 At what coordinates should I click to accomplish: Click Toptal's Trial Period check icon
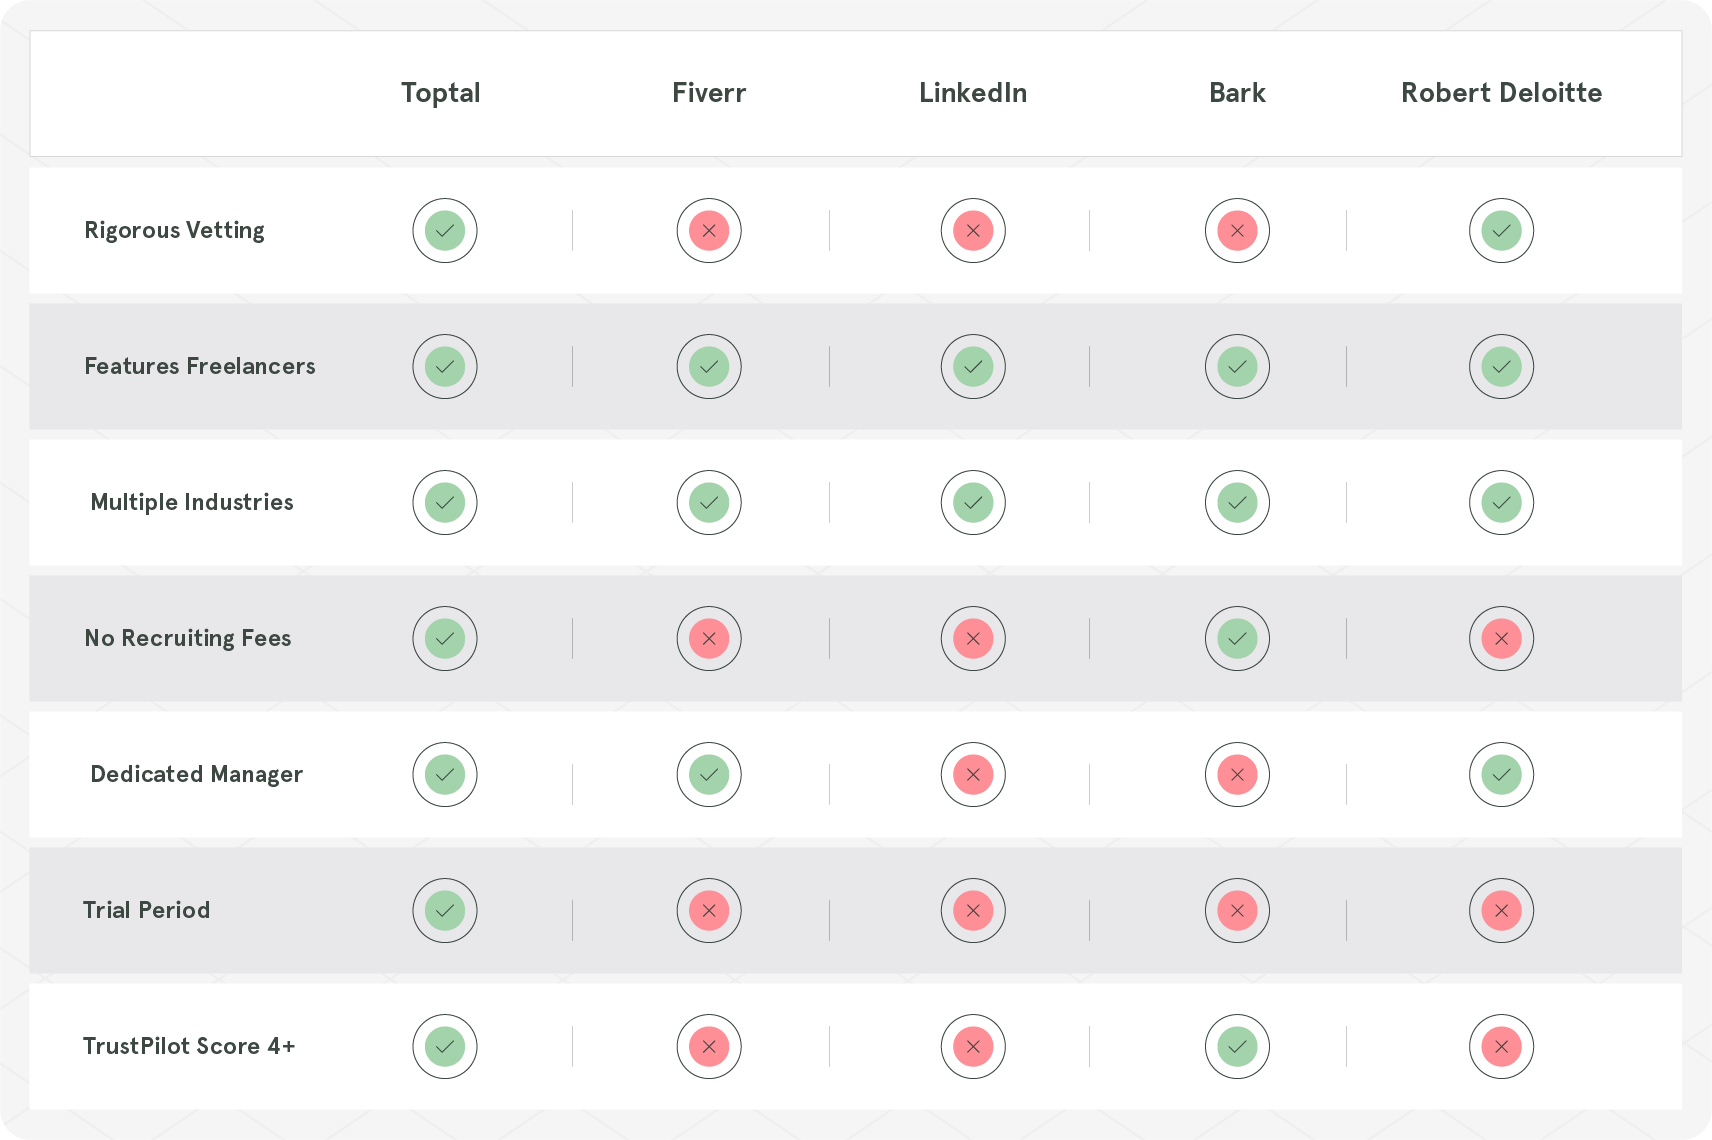click(445, 911)
